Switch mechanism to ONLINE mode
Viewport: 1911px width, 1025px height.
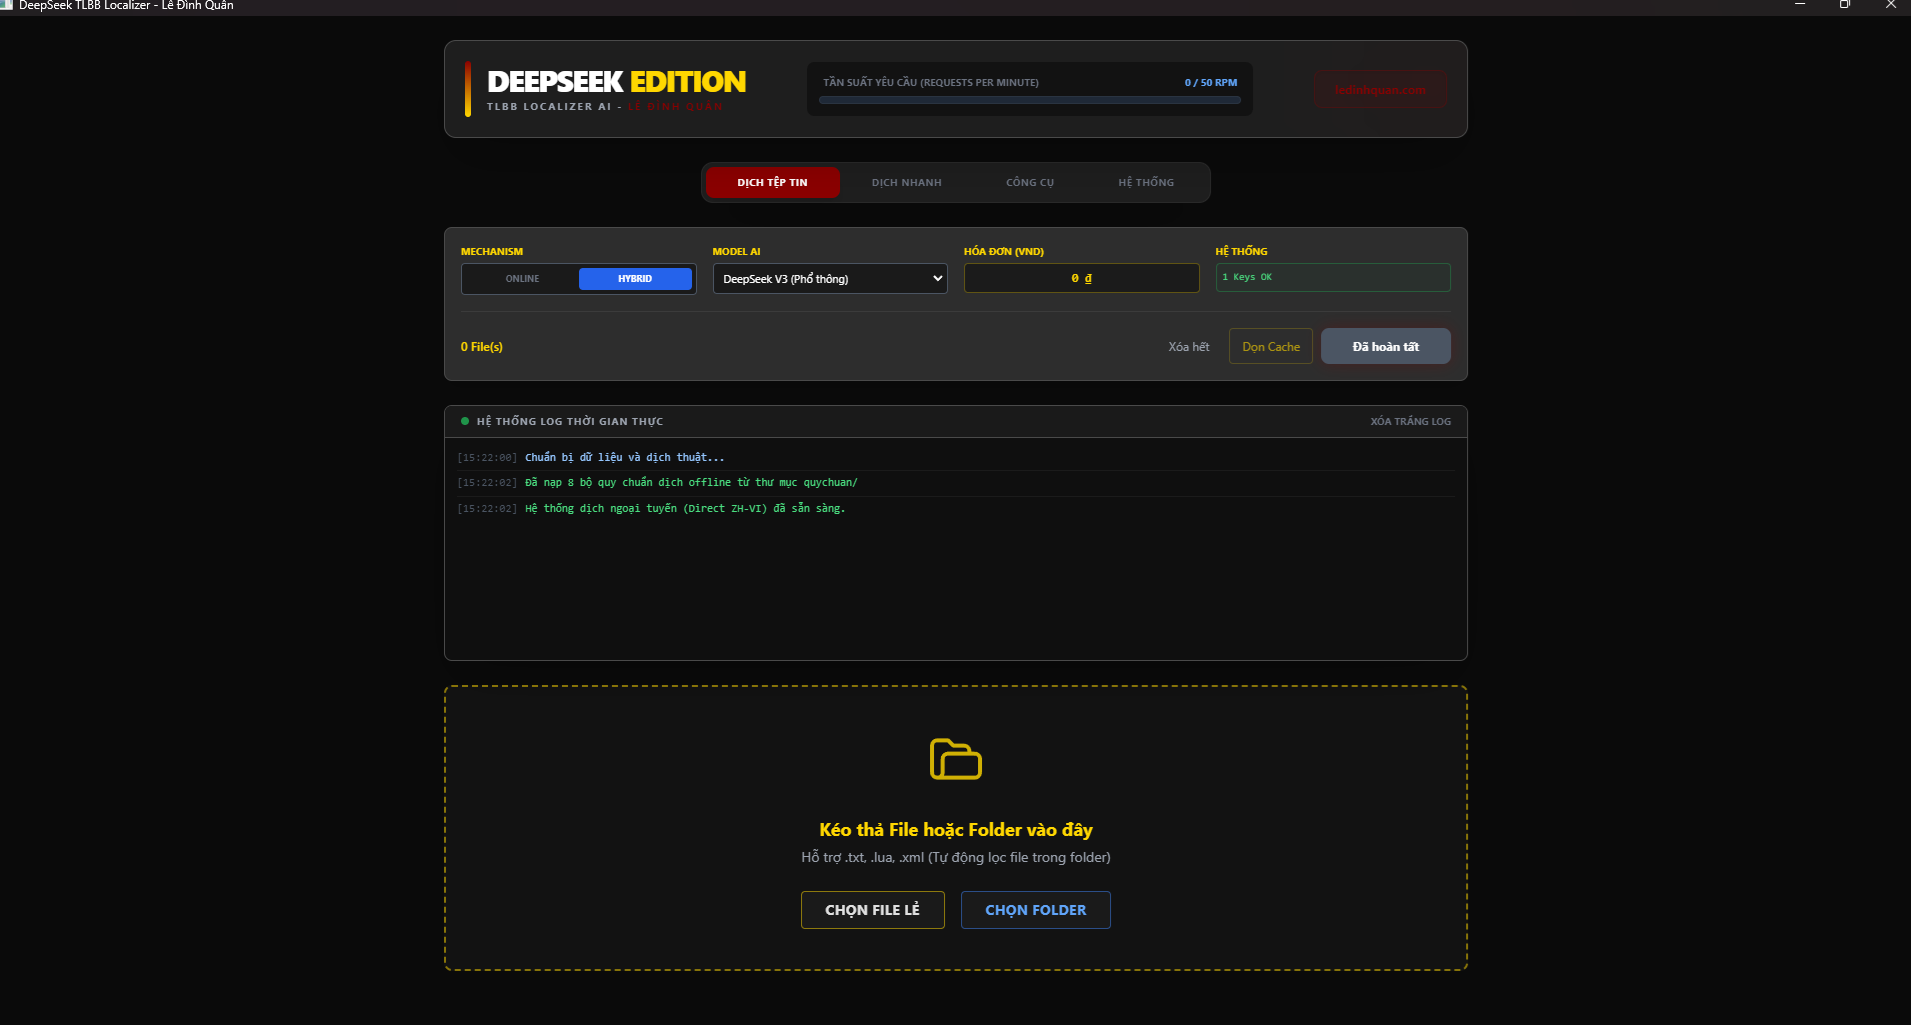[x=522, y=279]
